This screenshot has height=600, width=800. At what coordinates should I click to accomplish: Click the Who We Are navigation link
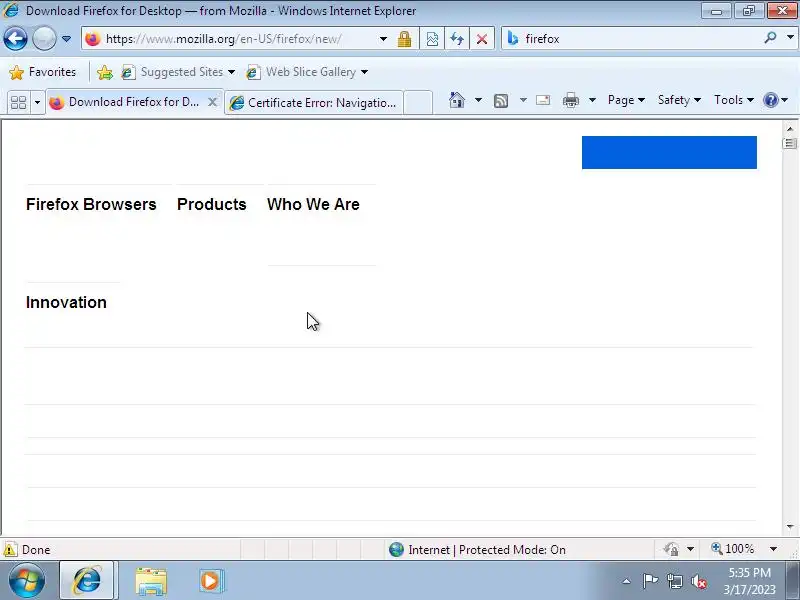click(x=313, y=204)
